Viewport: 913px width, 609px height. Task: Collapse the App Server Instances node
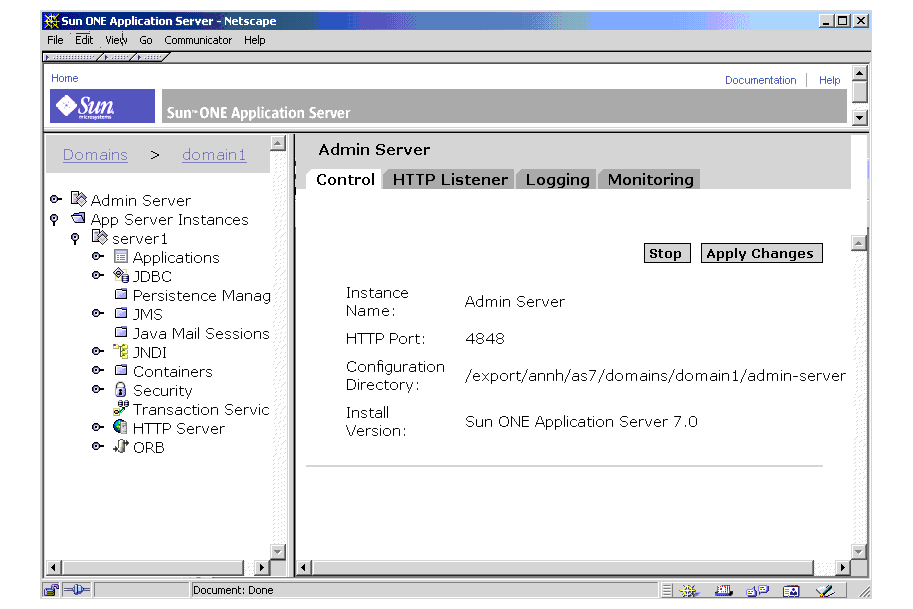tap(54, 219)
